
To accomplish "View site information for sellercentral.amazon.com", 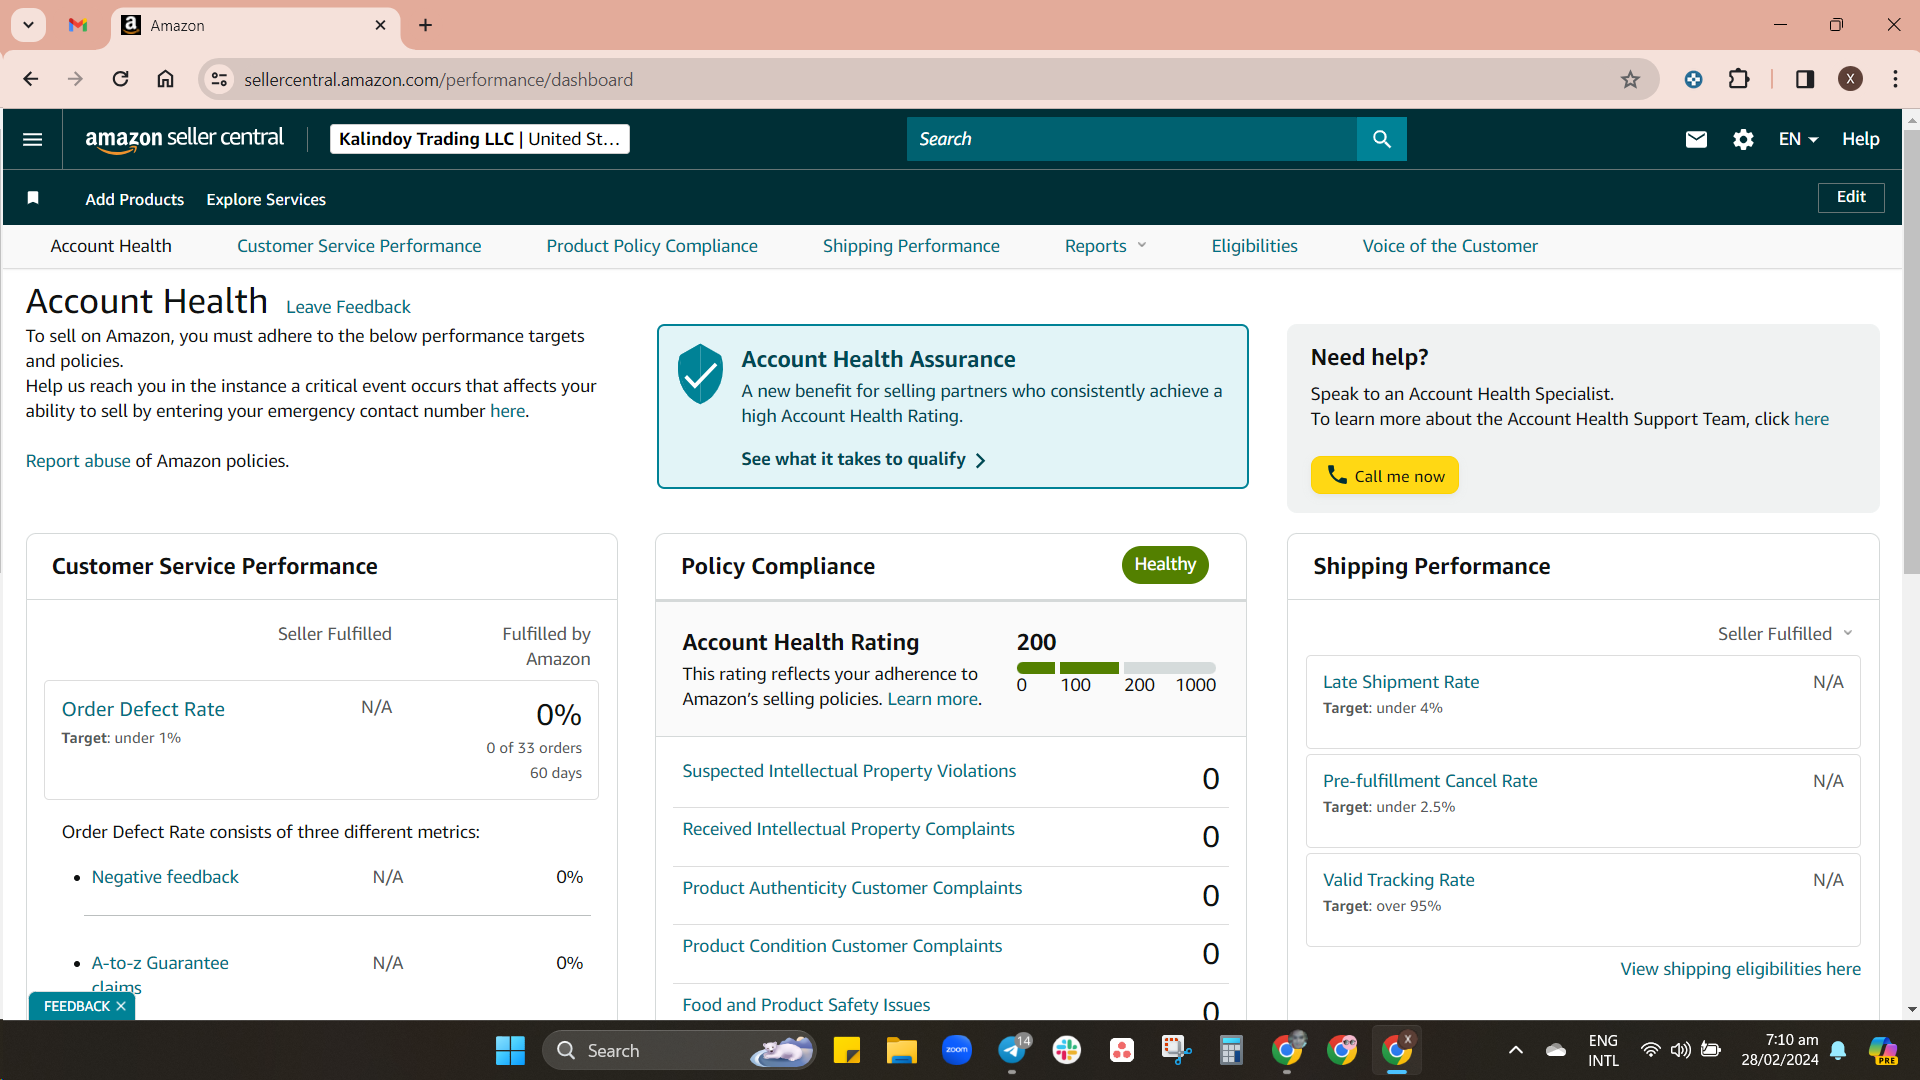I will (x=219, y=79).
